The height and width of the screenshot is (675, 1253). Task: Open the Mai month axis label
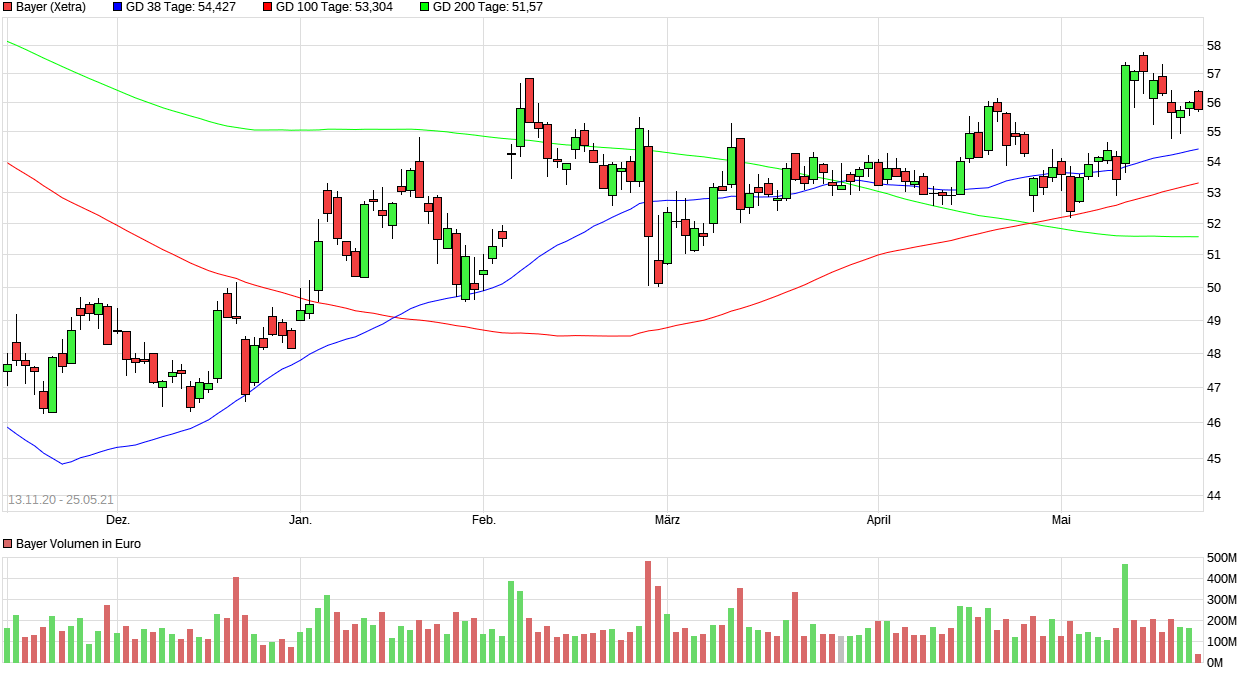[1062, 520]
